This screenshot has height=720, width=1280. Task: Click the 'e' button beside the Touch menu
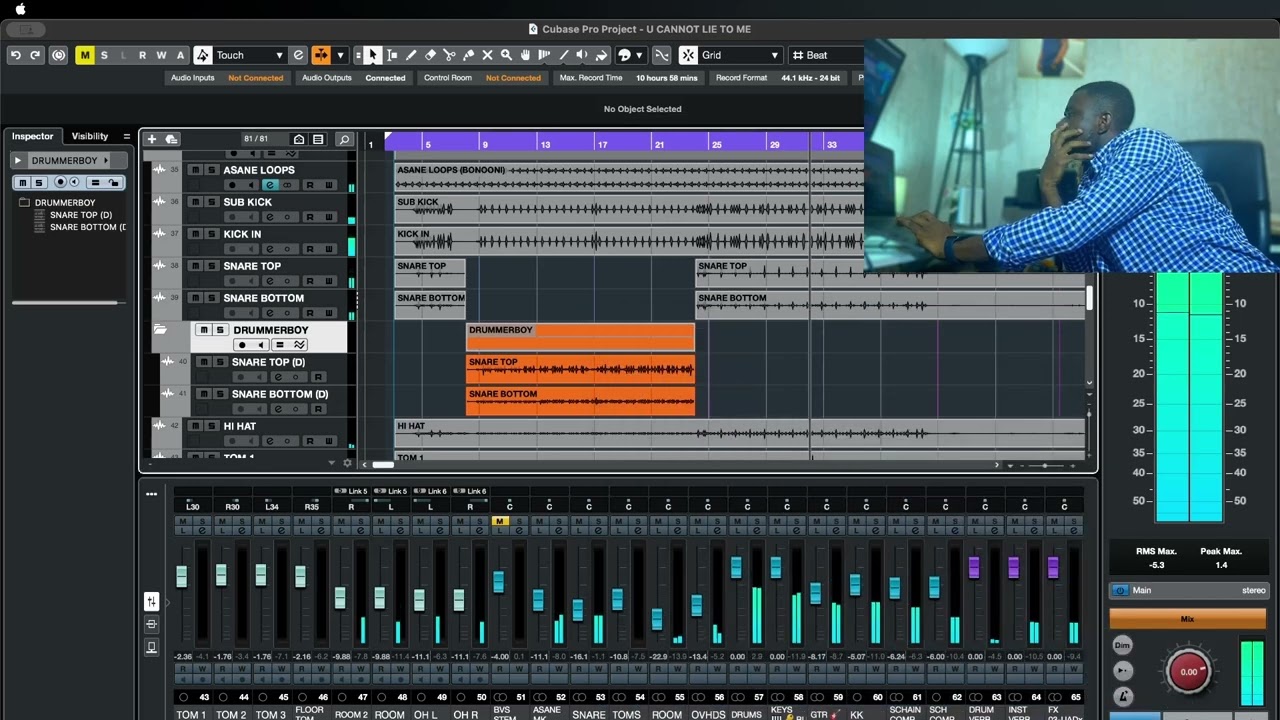click(x=298, y=55)
